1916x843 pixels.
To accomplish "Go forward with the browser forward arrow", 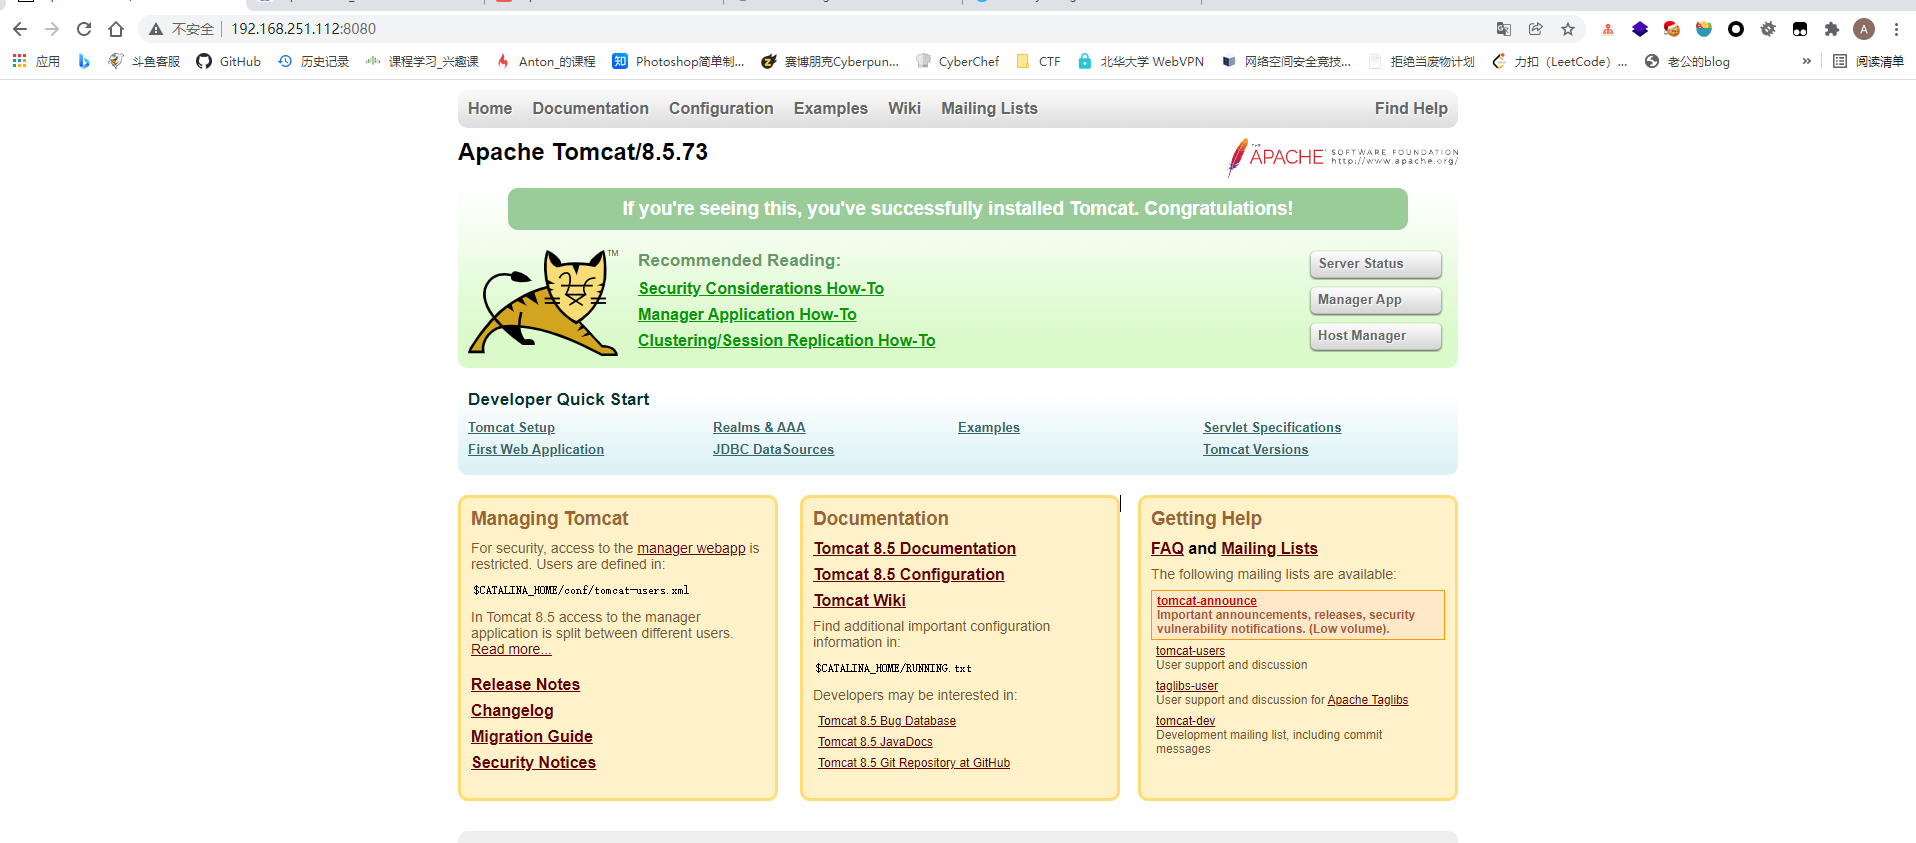I will coord(52,29).
